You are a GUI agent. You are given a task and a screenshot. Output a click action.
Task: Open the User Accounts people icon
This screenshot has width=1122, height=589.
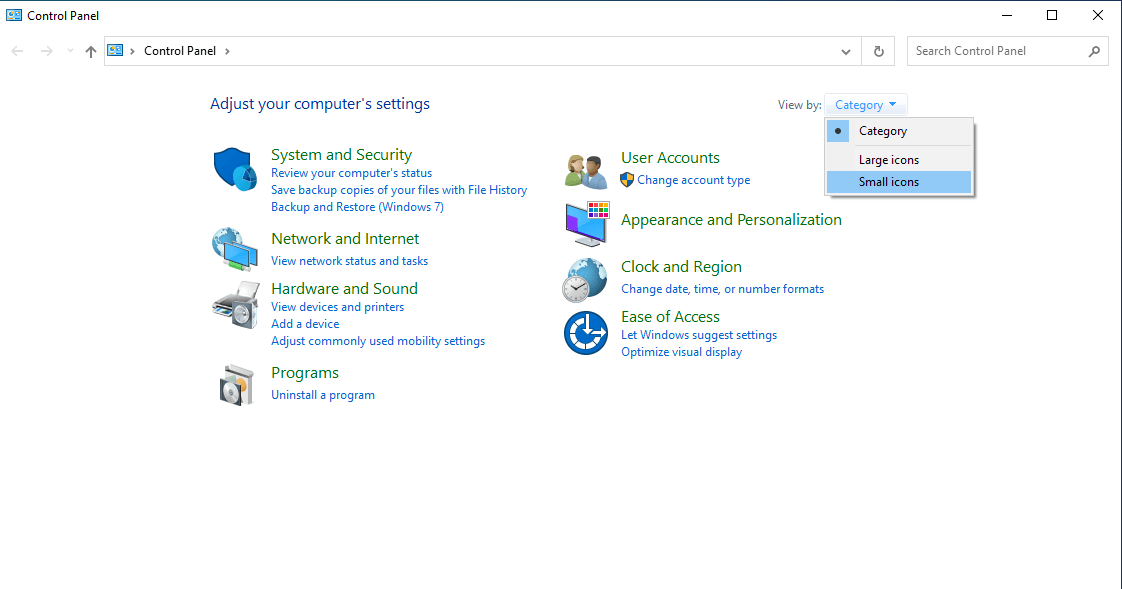585,171
